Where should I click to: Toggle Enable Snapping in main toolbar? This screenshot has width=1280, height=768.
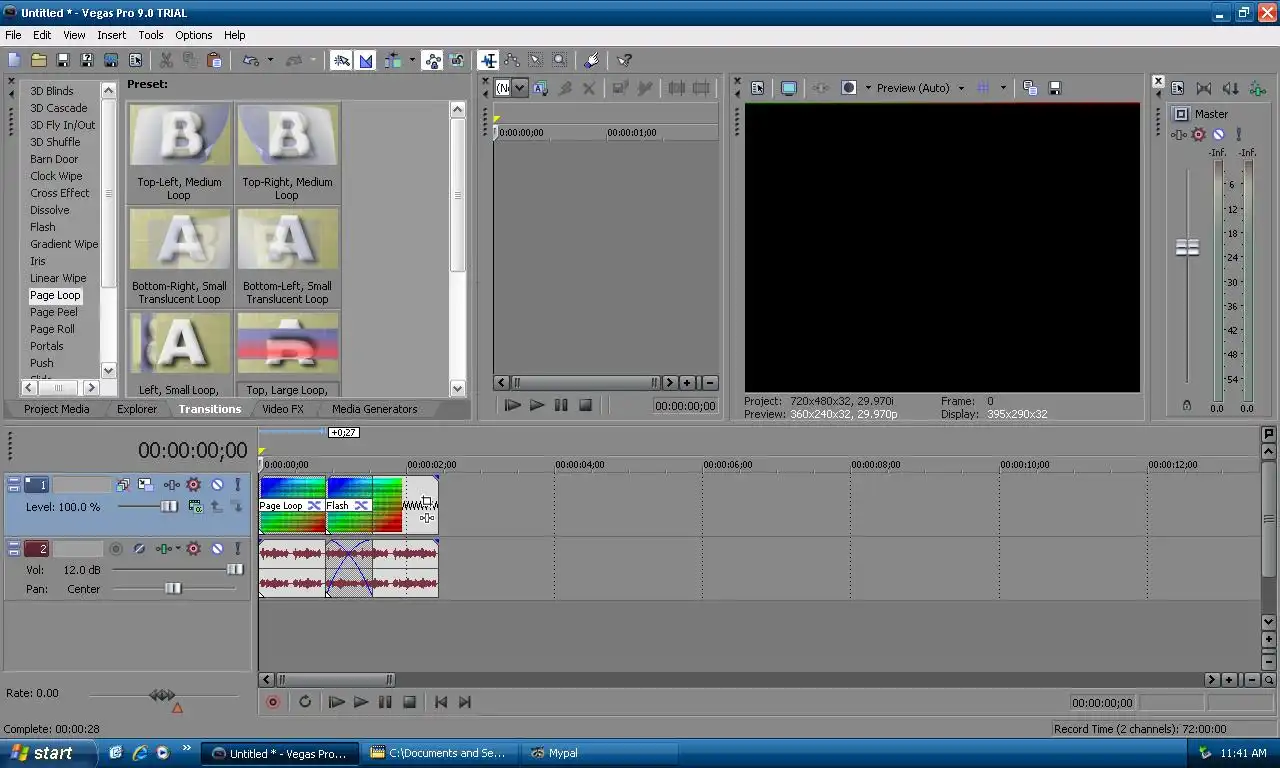click(x=342, y=61)
